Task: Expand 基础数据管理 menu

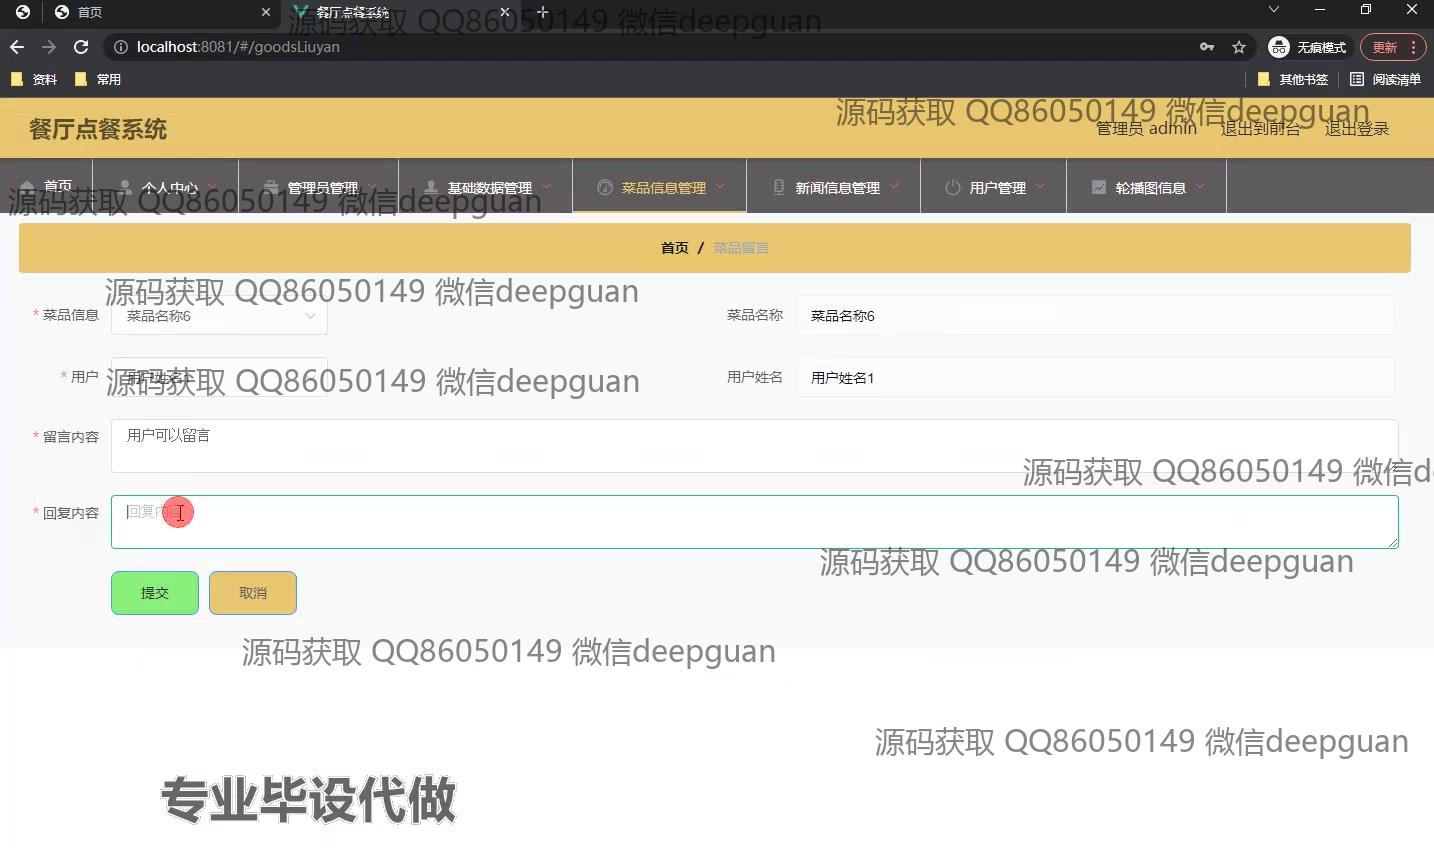Action: click(x=487, y=187)
